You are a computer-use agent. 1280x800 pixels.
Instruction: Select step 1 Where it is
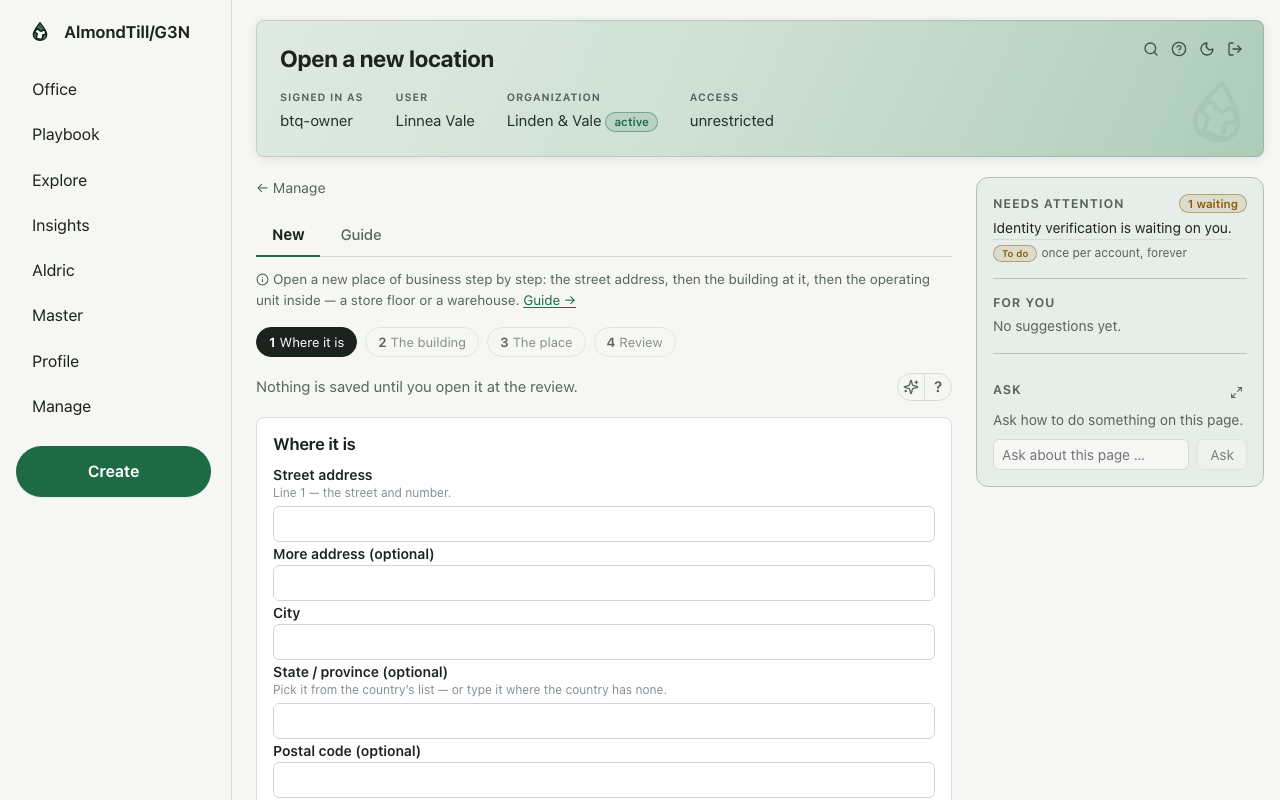point(306,342)
